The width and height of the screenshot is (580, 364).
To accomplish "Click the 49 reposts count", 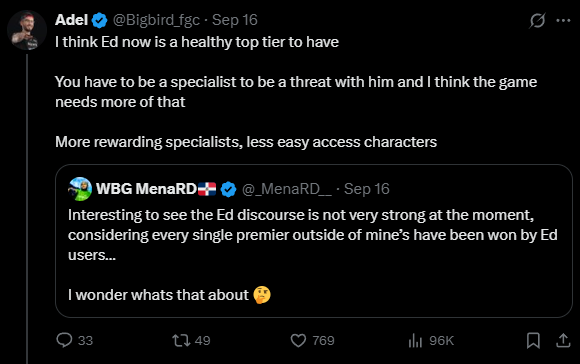I will [202, 340].
